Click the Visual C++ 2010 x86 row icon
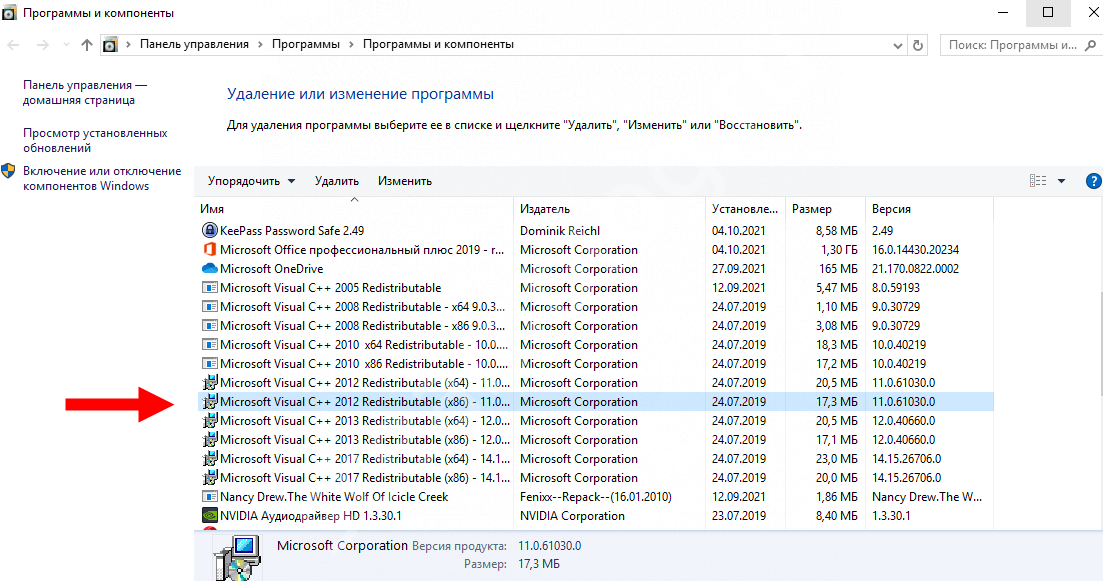The image size is (1103, 581). tap(210, 363)
